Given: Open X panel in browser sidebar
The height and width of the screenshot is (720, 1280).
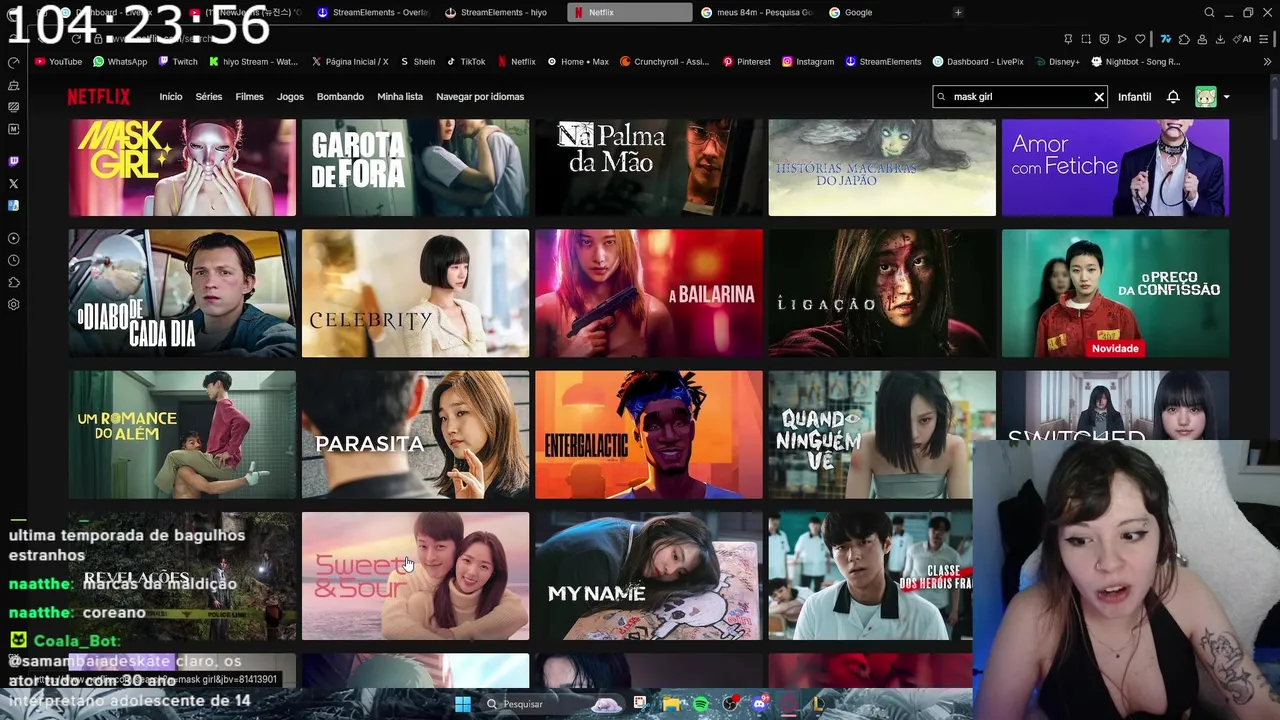Looking at the screenshot, I should point(13,184).
